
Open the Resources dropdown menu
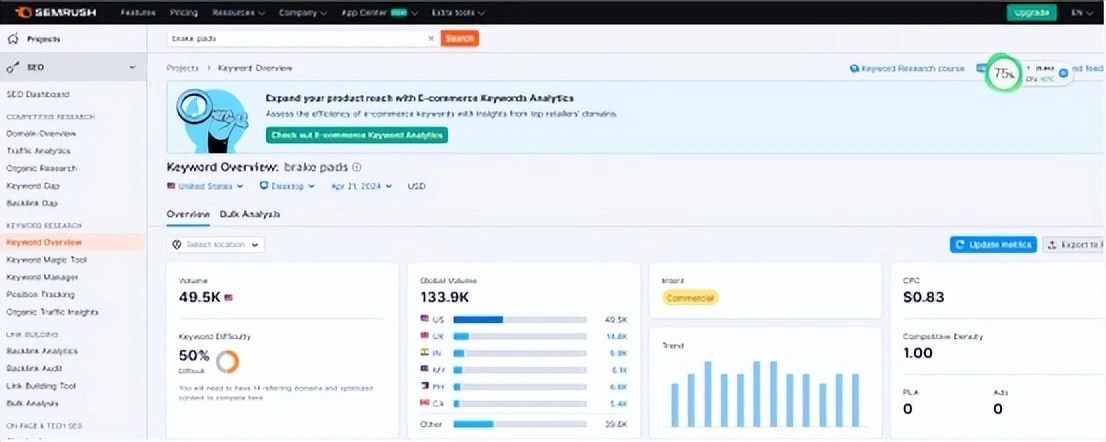coord(238,13)
